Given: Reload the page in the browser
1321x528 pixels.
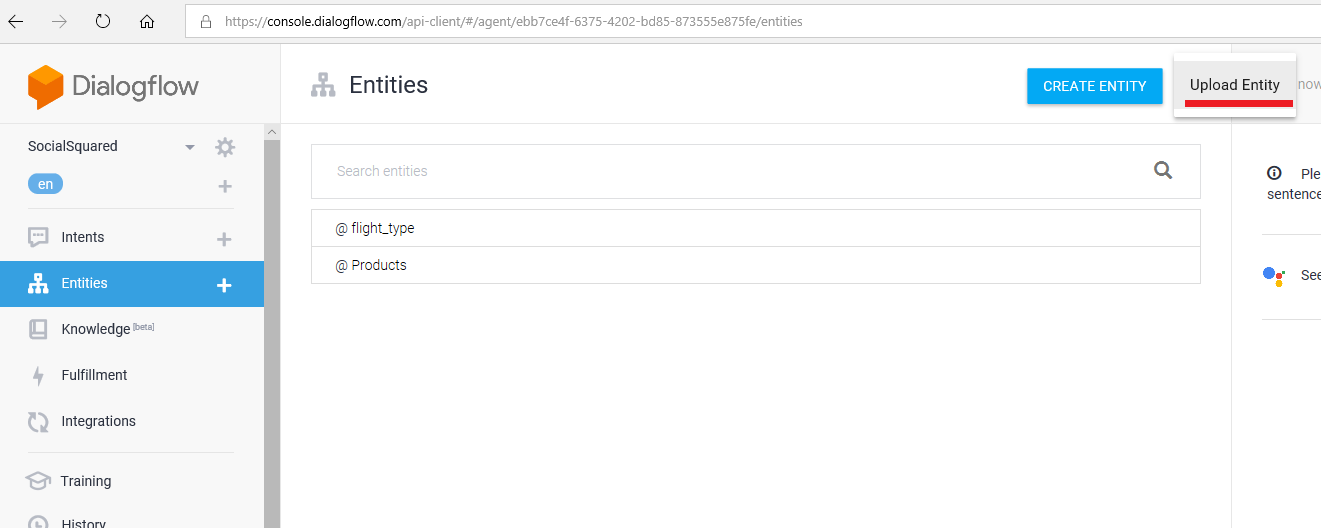Looking at the screenshot, I should pyautogui.click(x=102, y=21).
